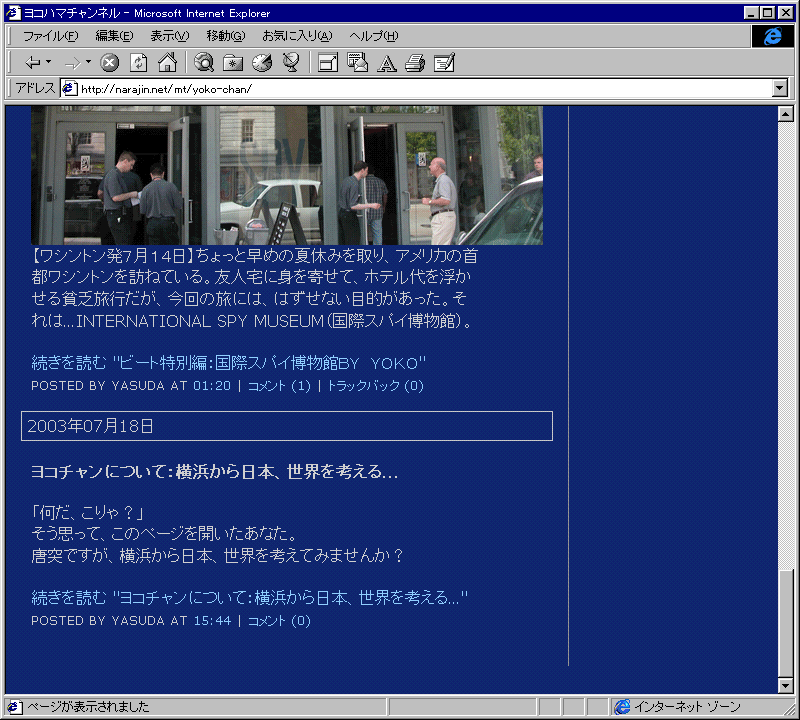
Task: Open the Search toolbar icon
Action: (x=204, y=63)
